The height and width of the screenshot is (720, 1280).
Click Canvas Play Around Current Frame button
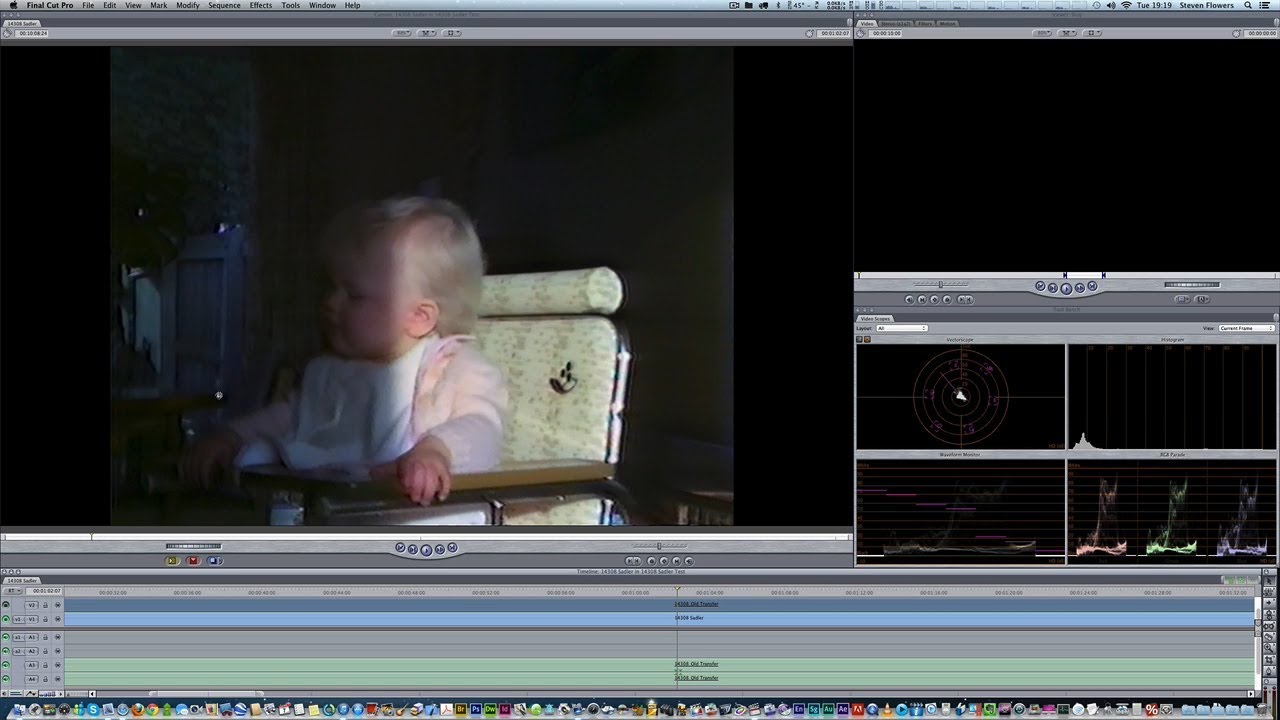(x=439, y=549)
